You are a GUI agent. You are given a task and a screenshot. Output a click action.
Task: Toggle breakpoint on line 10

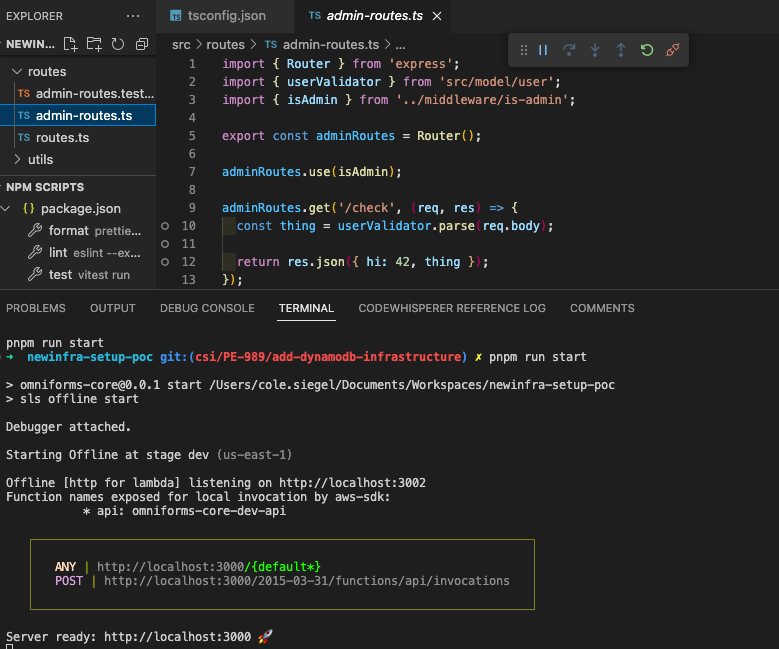coord(165,226)
